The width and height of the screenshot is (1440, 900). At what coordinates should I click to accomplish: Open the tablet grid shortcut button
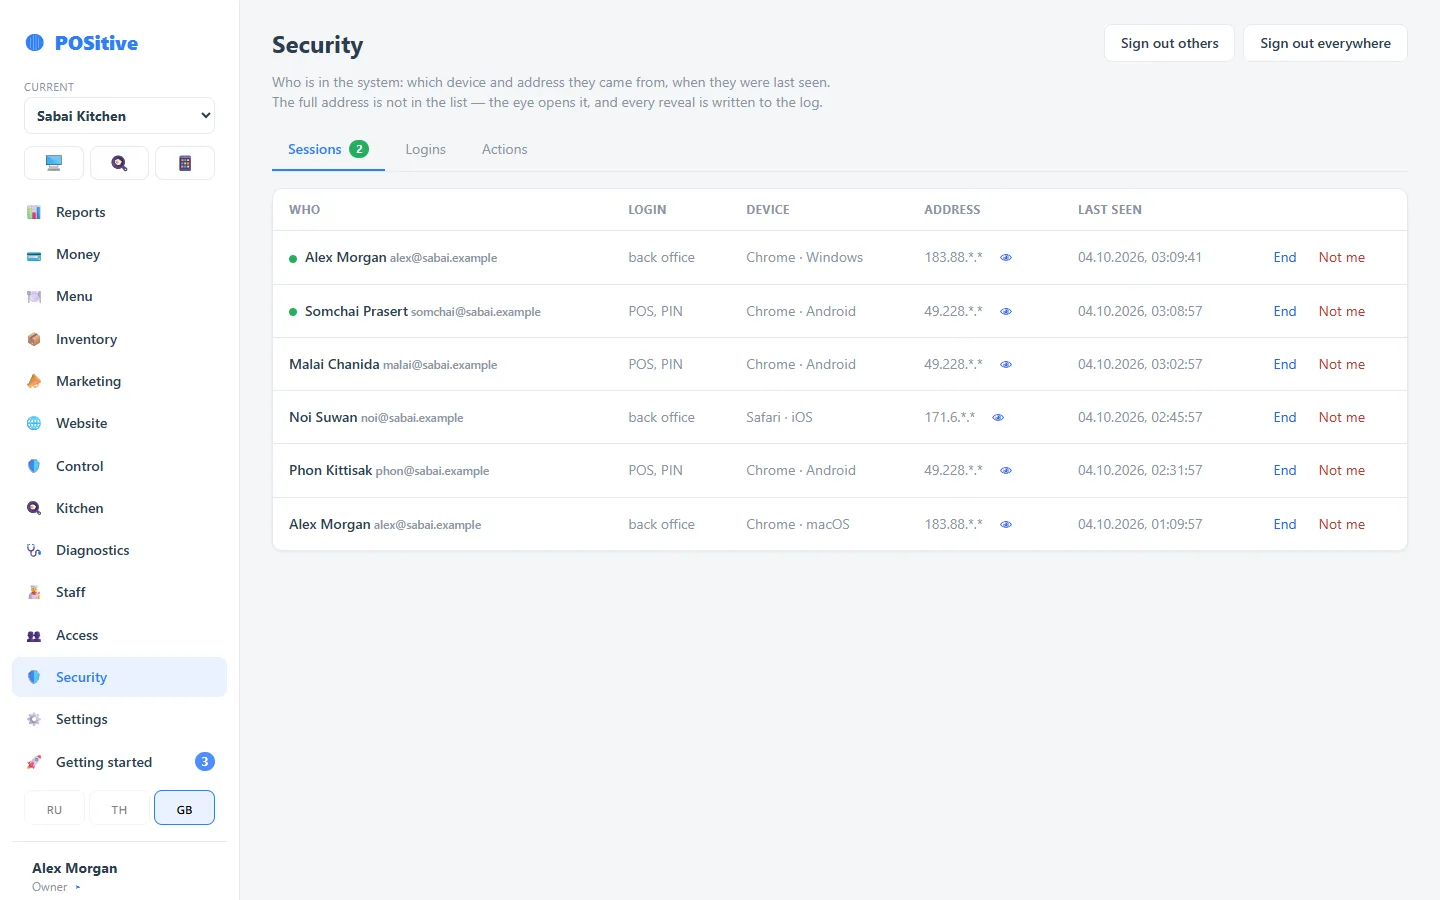tap(185, 163)
